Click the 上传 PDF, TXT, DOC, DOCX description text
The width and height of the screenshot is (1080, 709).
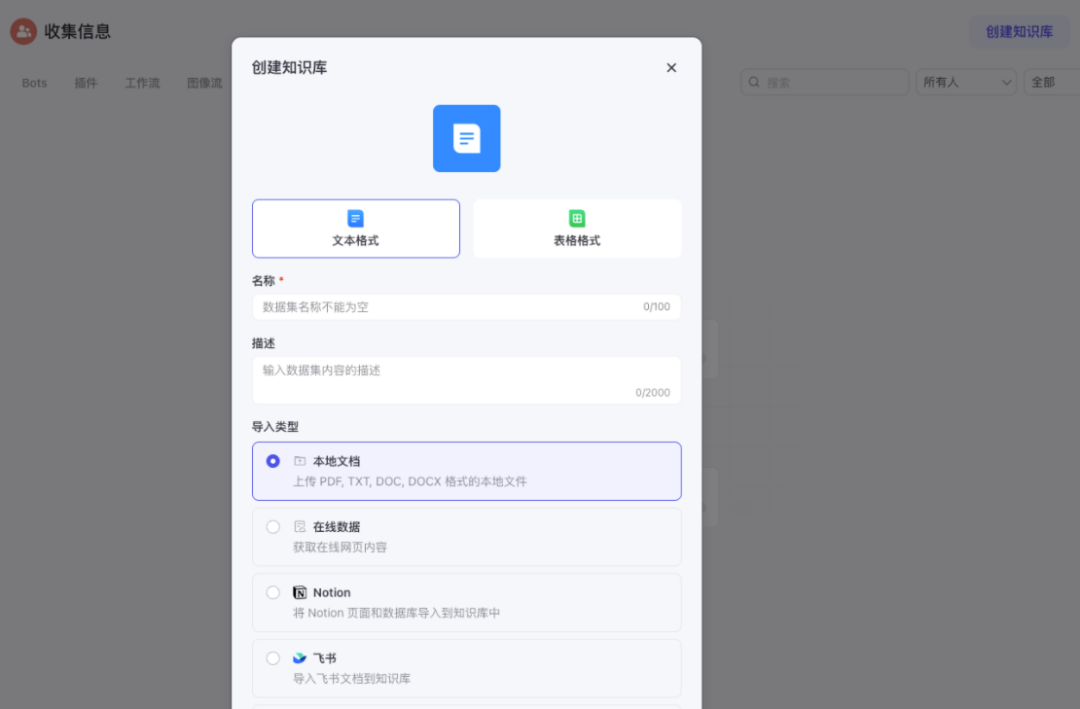(x=410, y=482)
